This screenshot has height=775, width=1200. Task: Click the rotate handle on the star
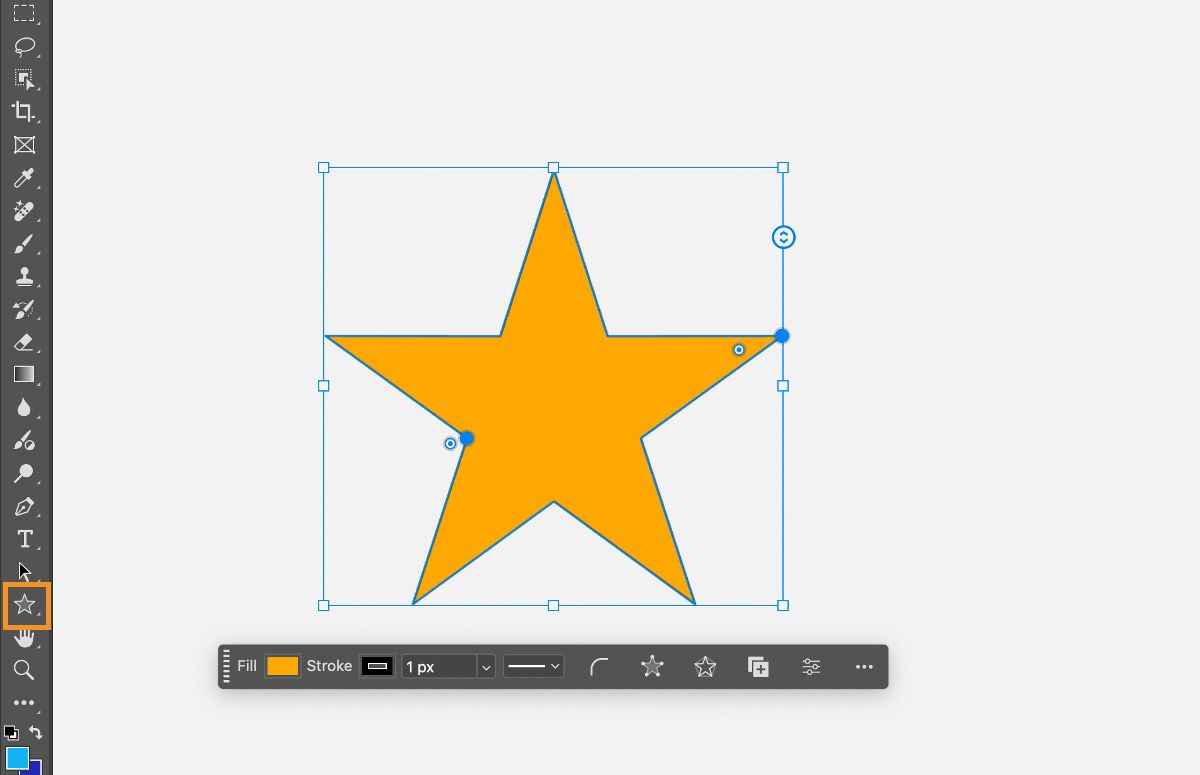782,237
